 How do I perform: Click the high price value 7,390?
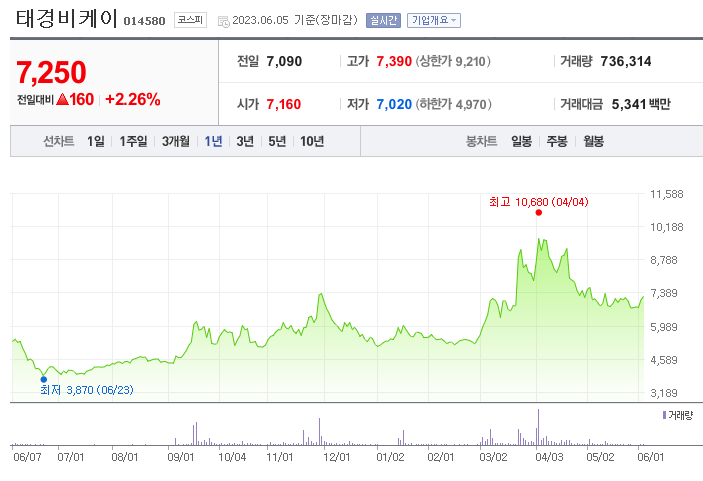394,61
